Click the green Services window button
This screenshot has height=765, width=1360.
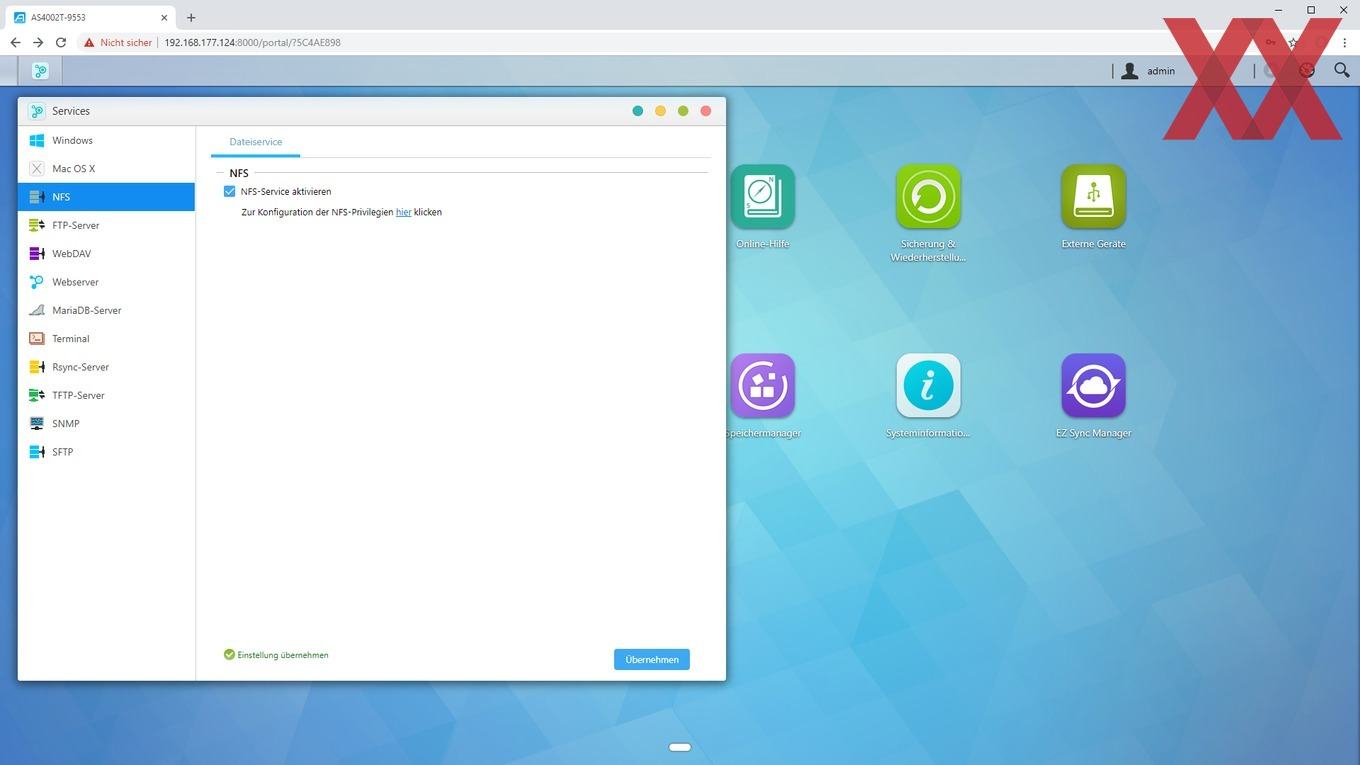[x=683, y=111]
